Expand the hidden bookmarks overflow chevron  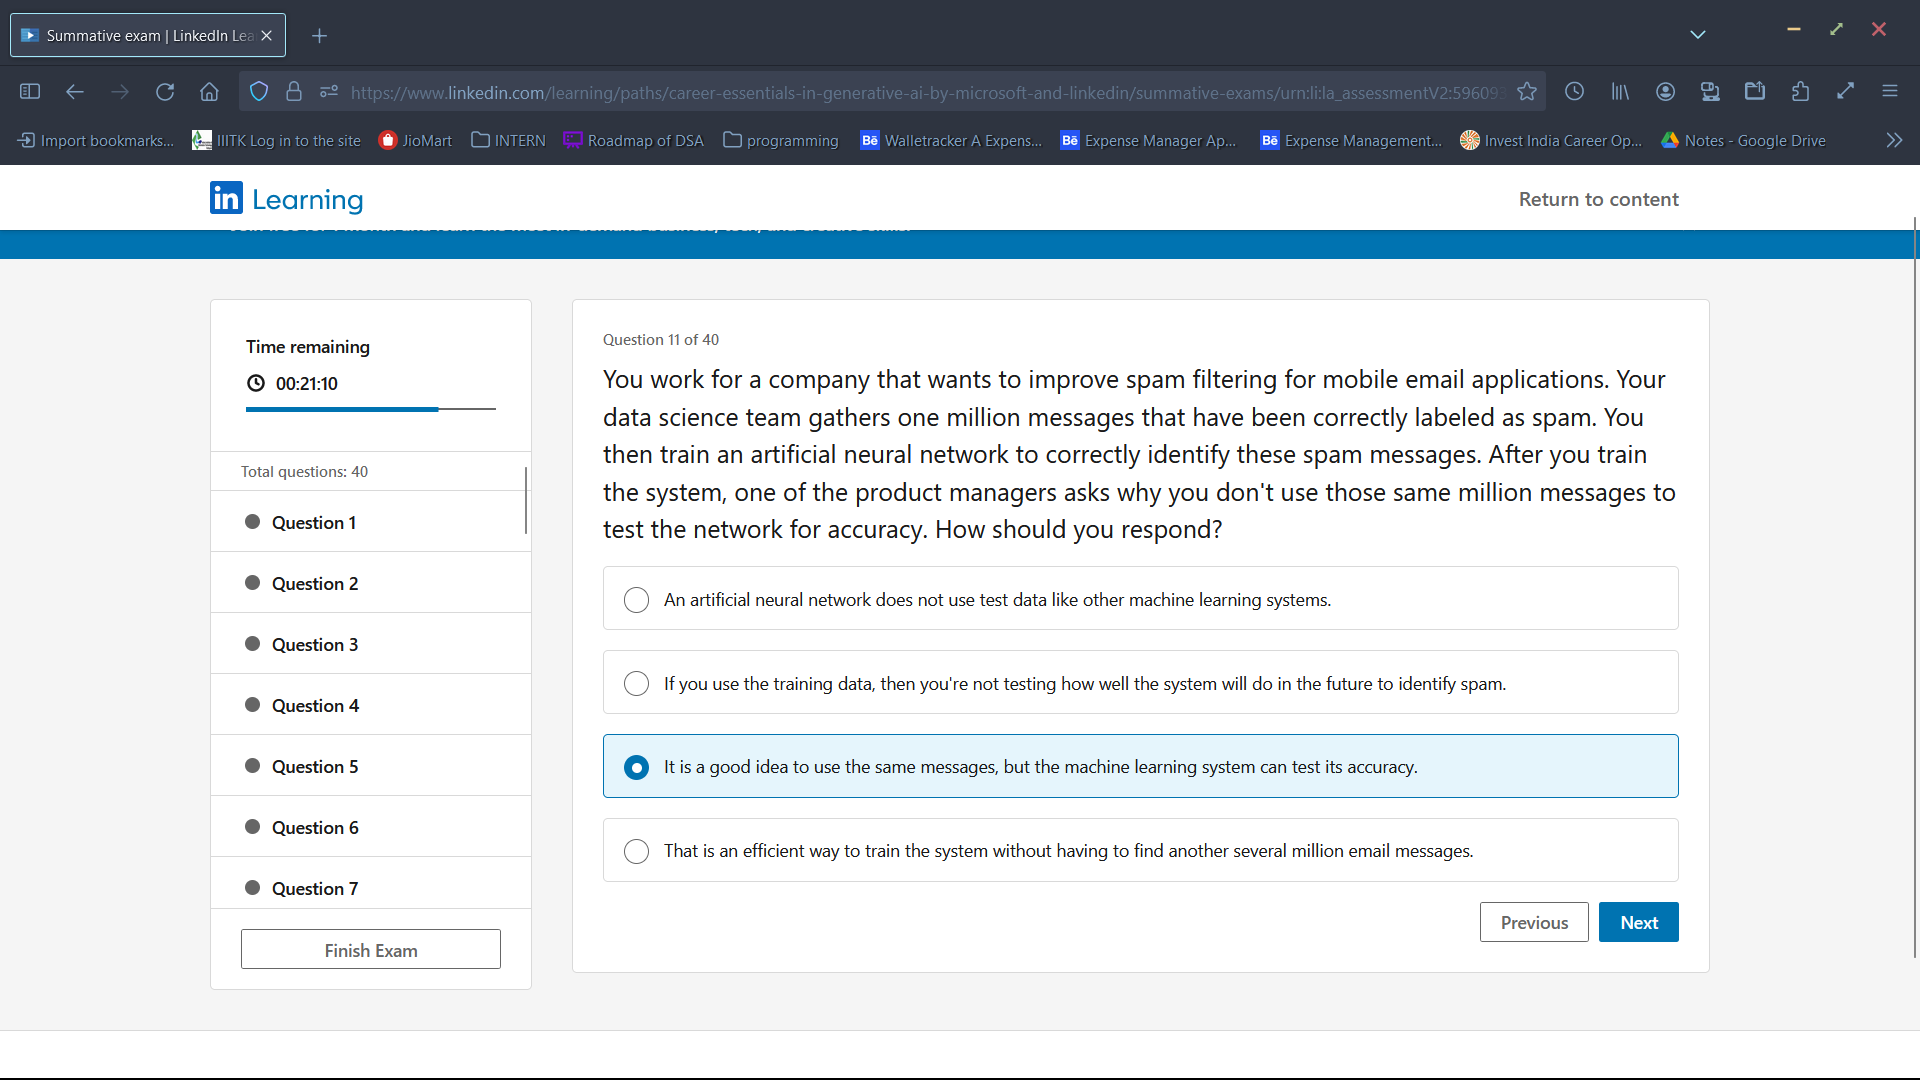pyautogui.click(x=1894, y=140)
